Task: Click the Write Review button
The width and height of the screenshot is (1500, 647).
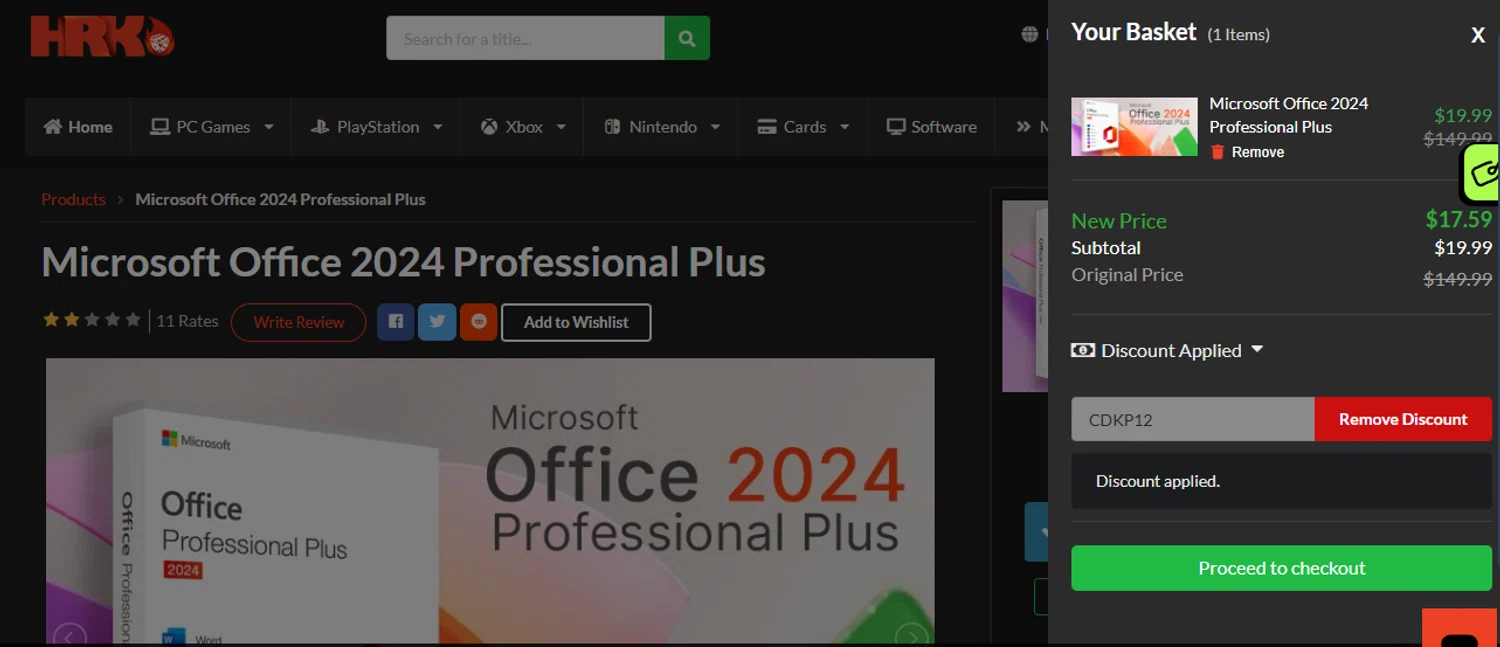Action: [298, 322]
